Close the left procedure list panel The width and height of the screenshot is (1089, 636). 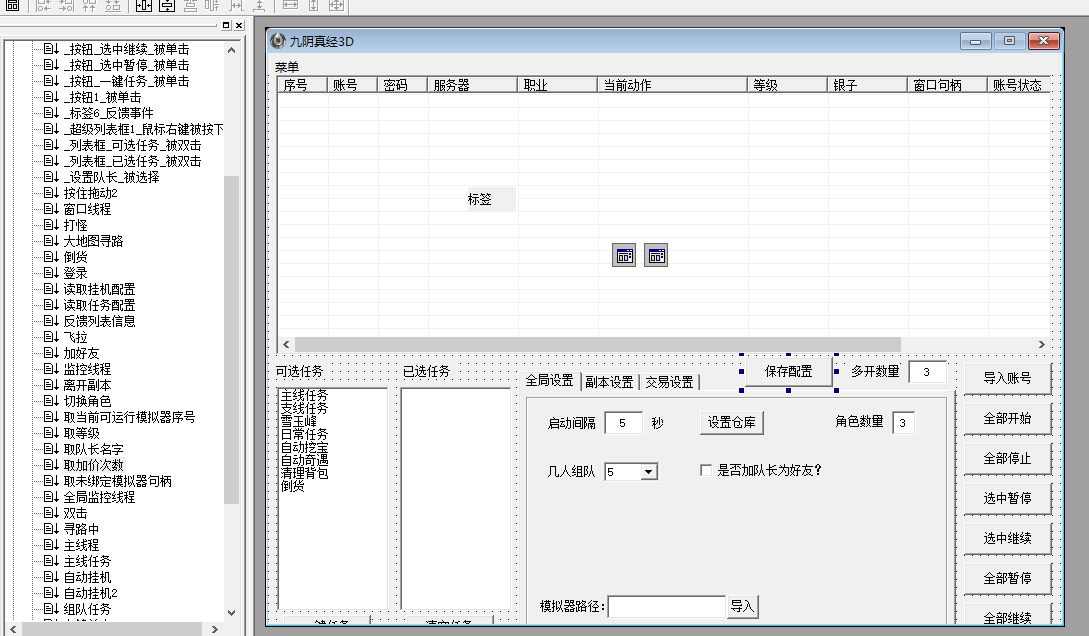pos(238,25)
